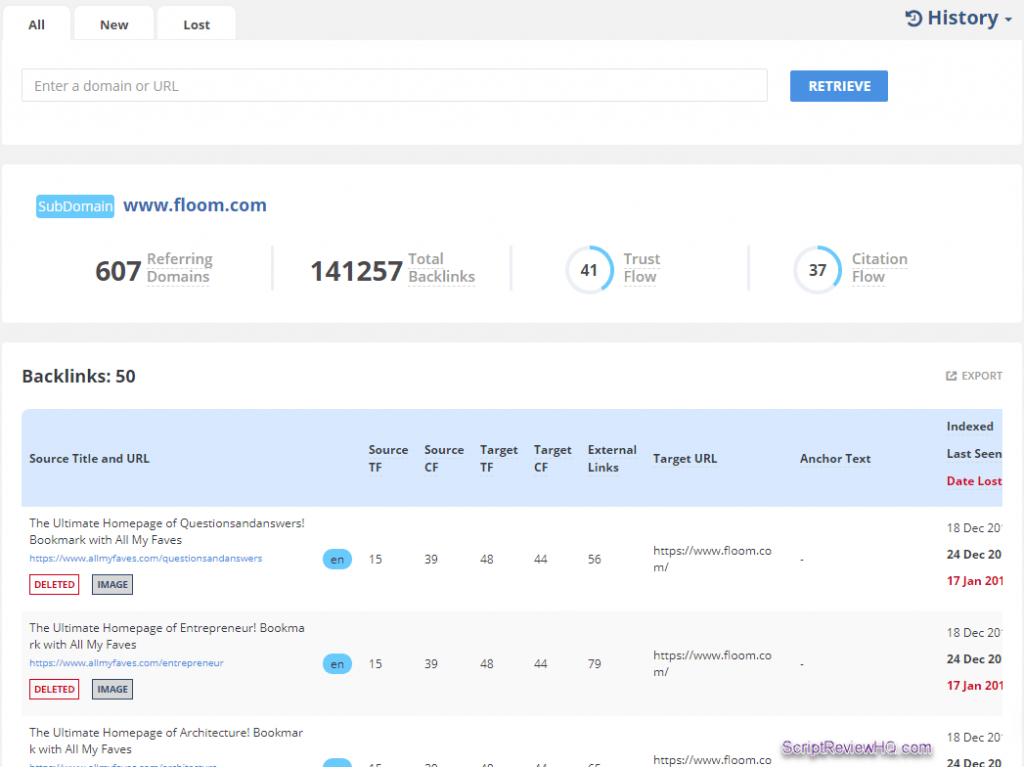Click the Last Seen column header
The width and height of the screenshot is (1024, 767).
[974, 453]
